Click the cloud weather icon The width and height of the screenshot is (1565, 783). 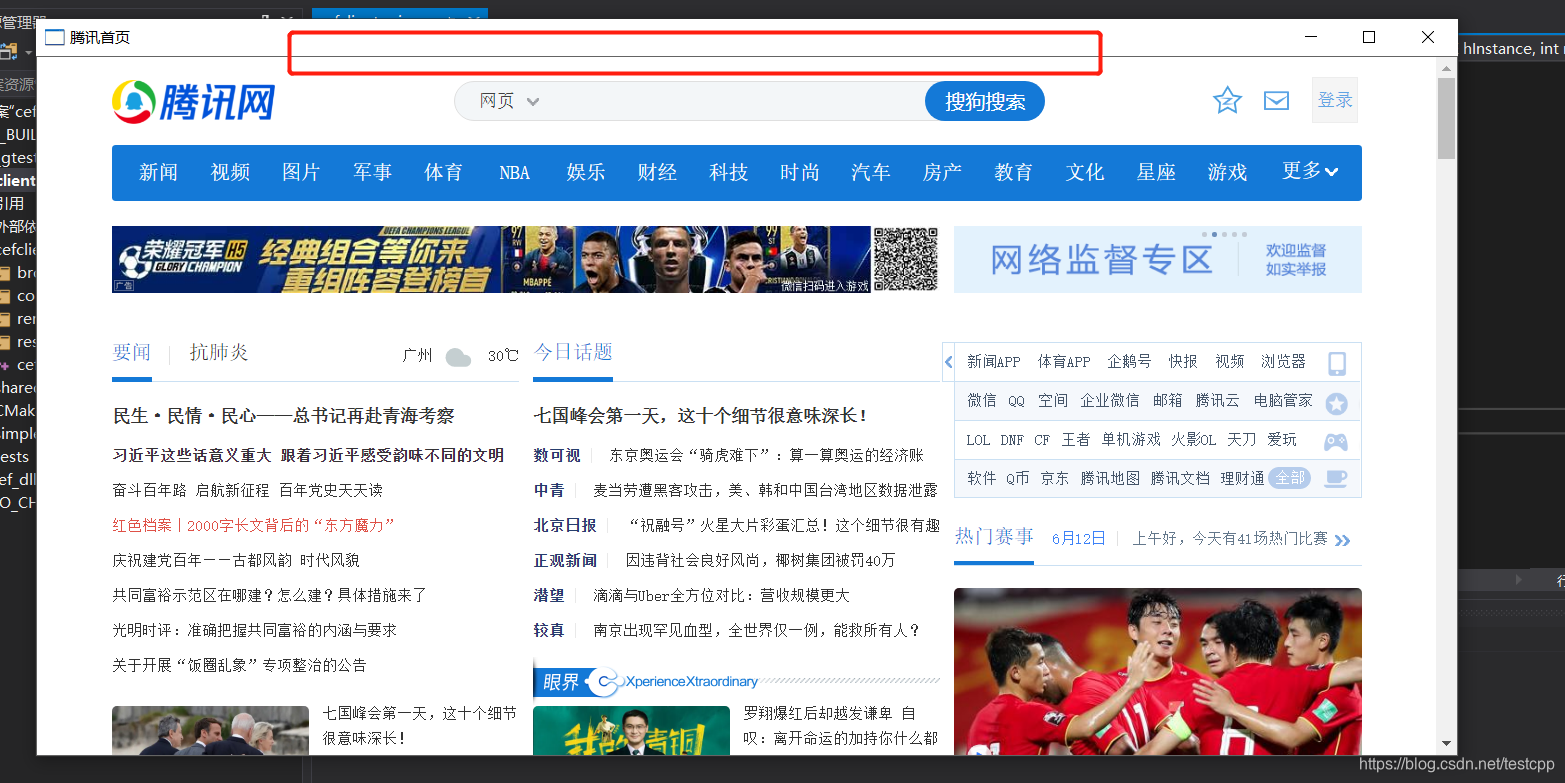pos(458,357)
